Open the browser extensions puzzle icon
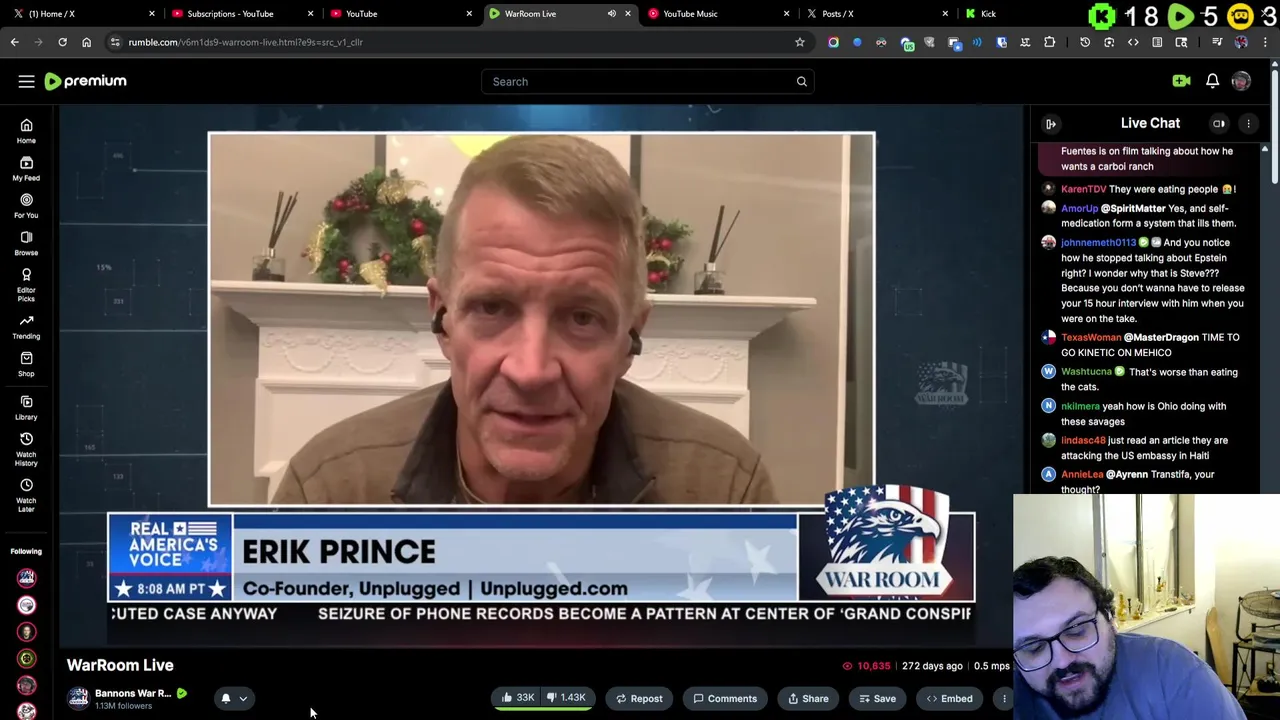This screenshot has height=720, width=1280. click(1049, 42)
